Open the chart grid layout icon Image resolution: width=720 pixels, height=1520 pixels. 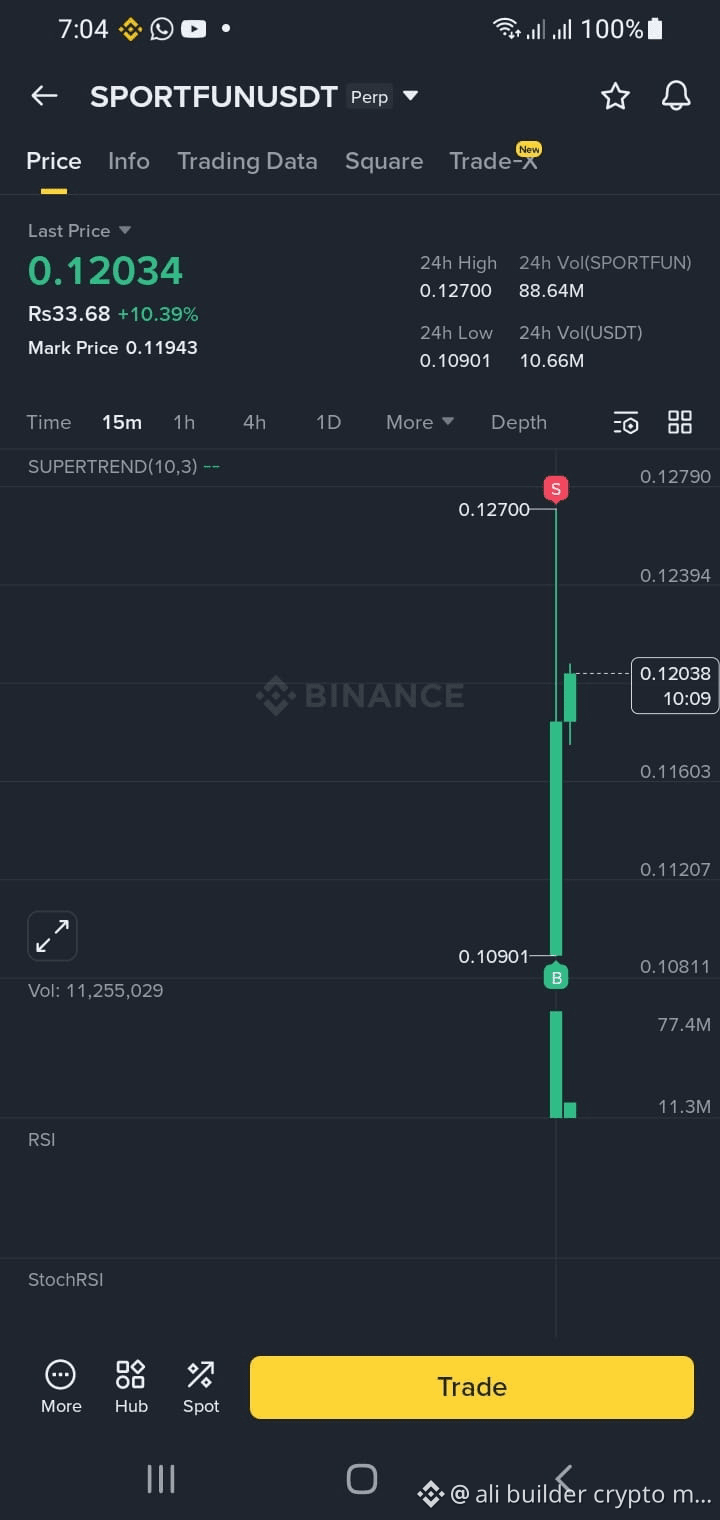(680, 423)
